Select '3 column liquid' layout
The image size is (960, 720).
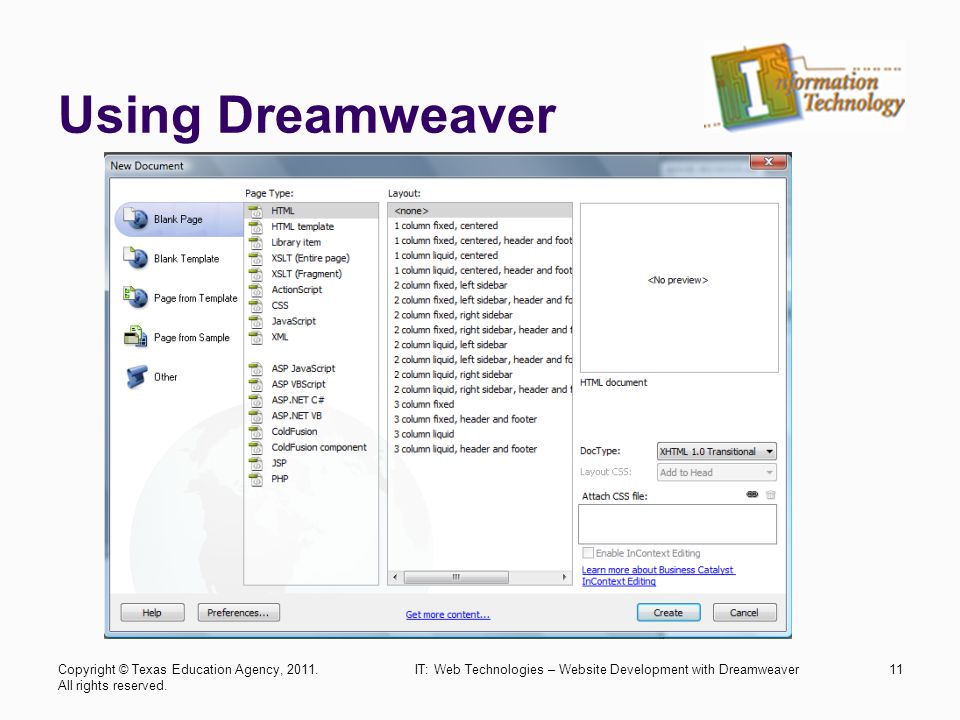click(x=480, y=434)
